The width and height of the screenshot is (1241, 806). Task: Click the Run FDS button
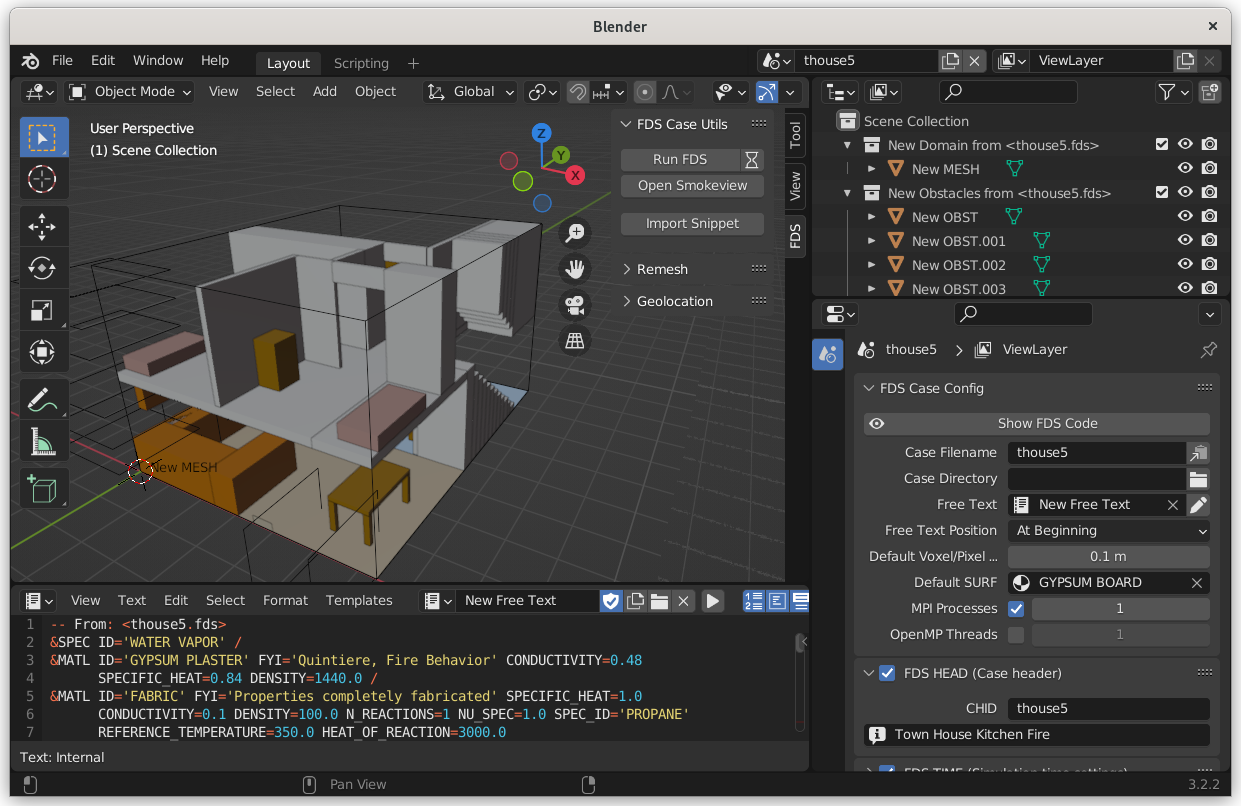pyautogui.click(x=680, y=159)
